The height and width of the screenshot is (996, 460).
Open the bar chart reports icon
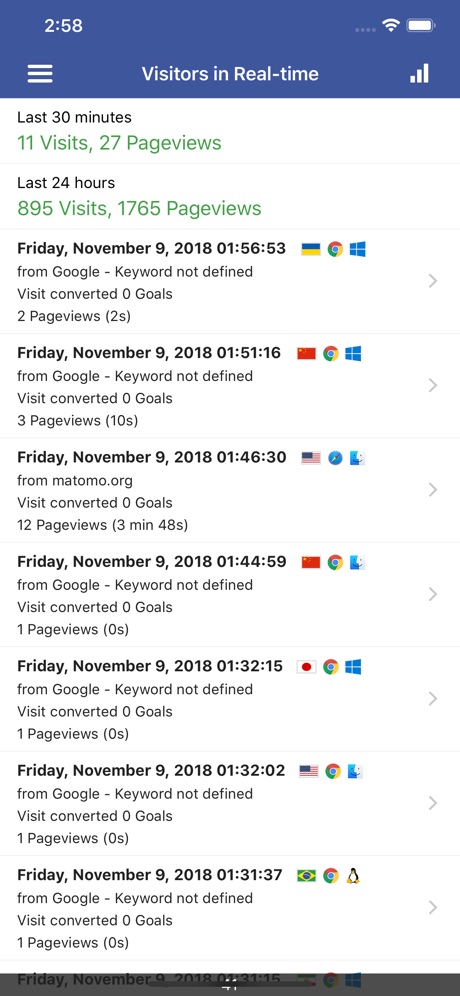click(x=419, y=74)
